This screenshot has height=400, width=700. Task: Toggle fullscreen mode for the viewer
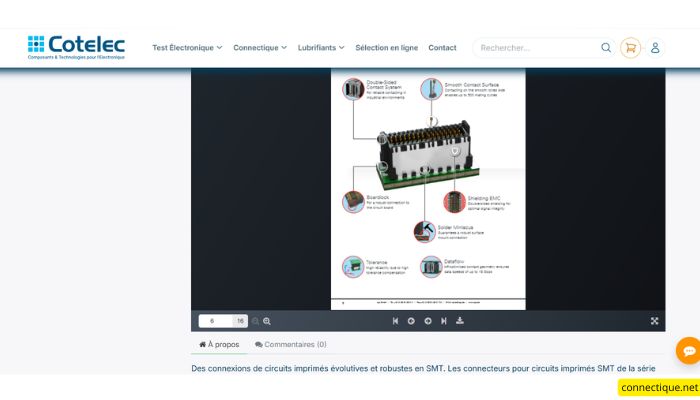pos(654,321)
